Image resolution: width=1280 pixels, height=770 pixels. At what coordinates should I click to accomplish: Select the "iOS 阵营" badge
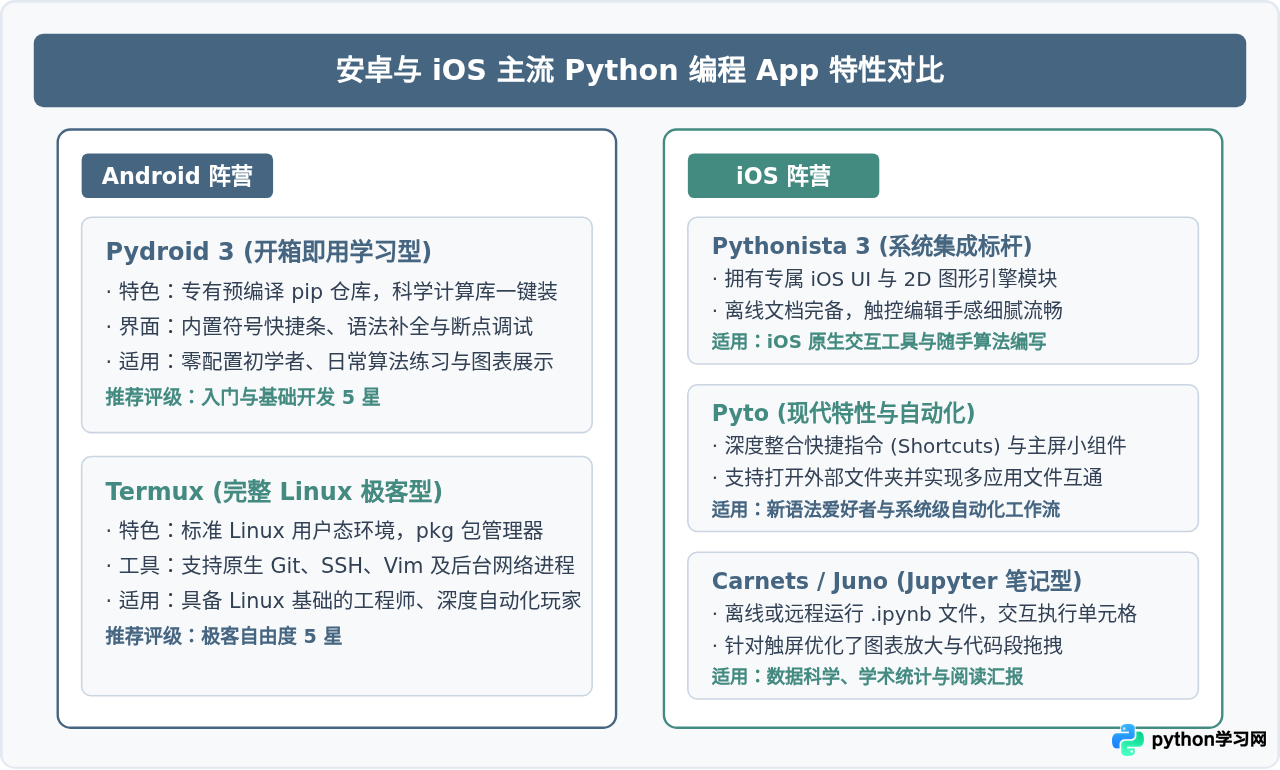point(783,176)
